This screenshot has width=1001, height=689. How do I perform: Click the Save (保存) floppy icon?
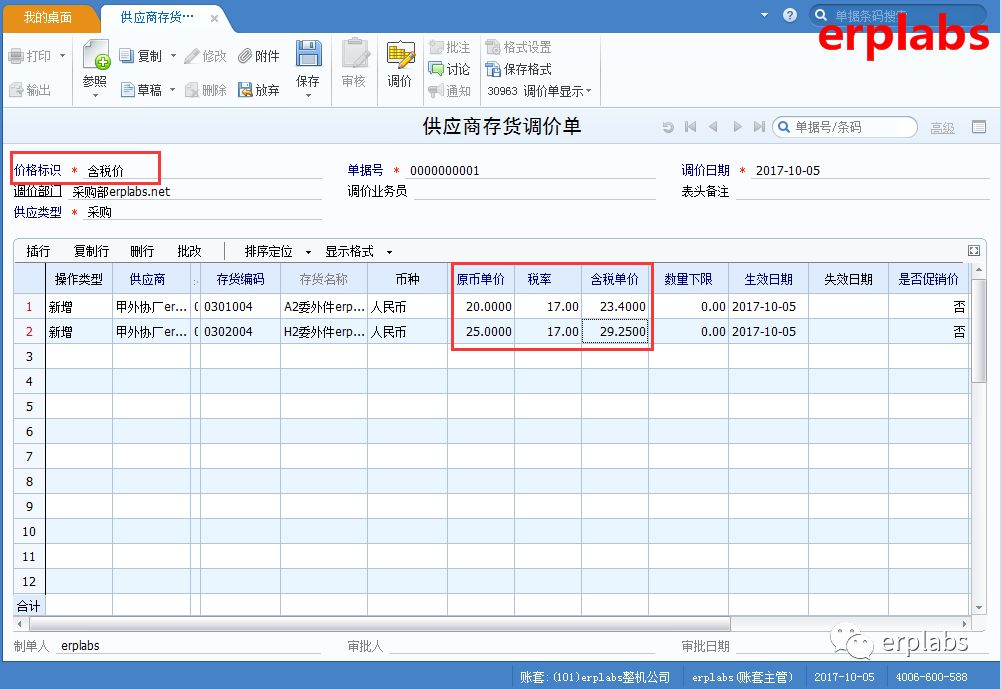[x=308, y=54]
